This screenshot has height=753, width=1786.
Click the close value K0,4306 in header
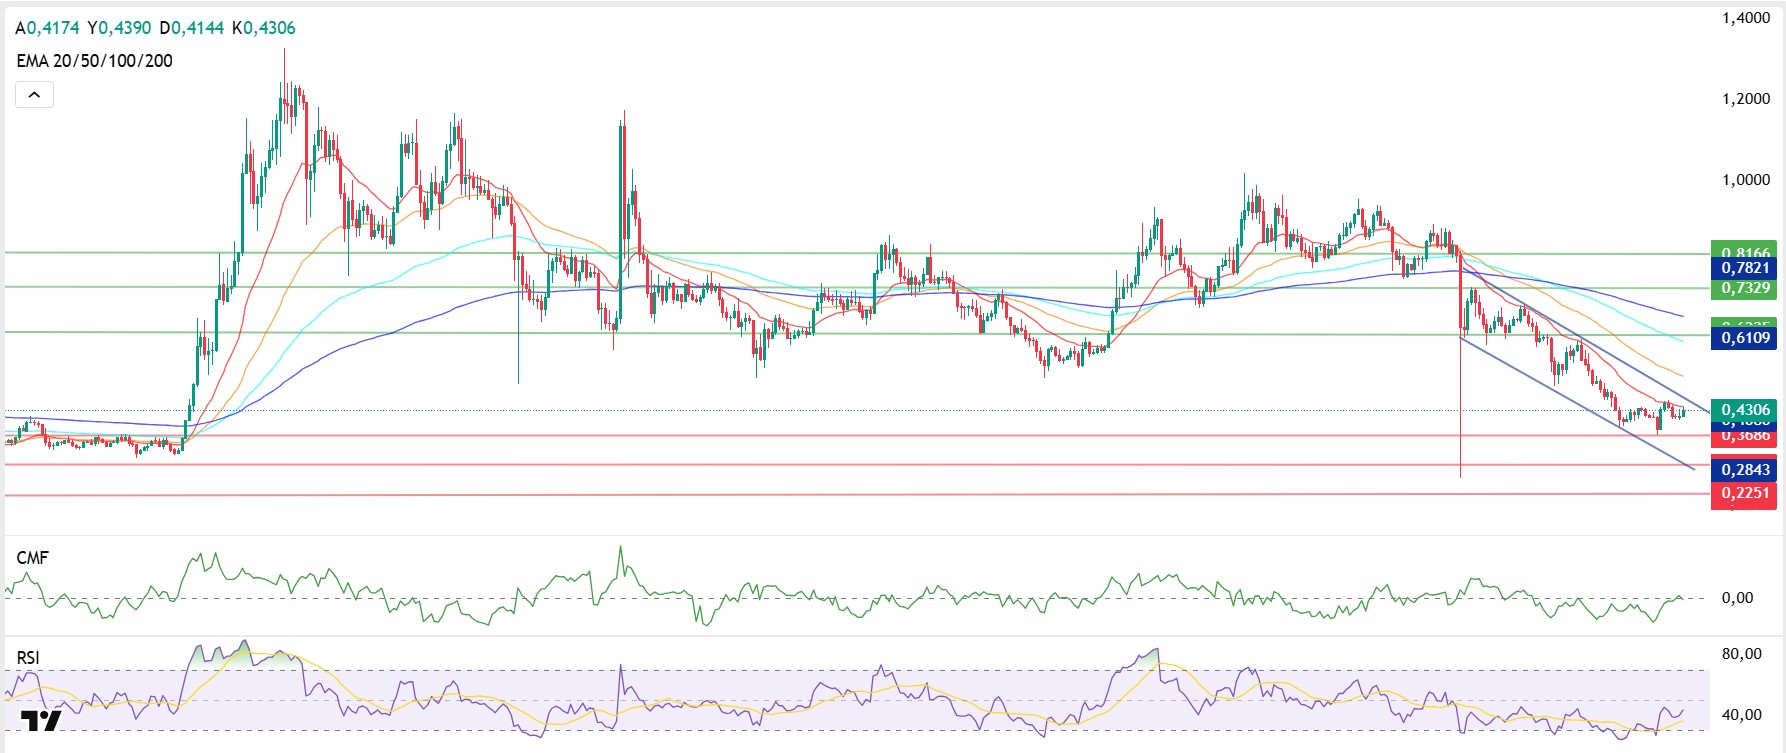coord(264,28)
